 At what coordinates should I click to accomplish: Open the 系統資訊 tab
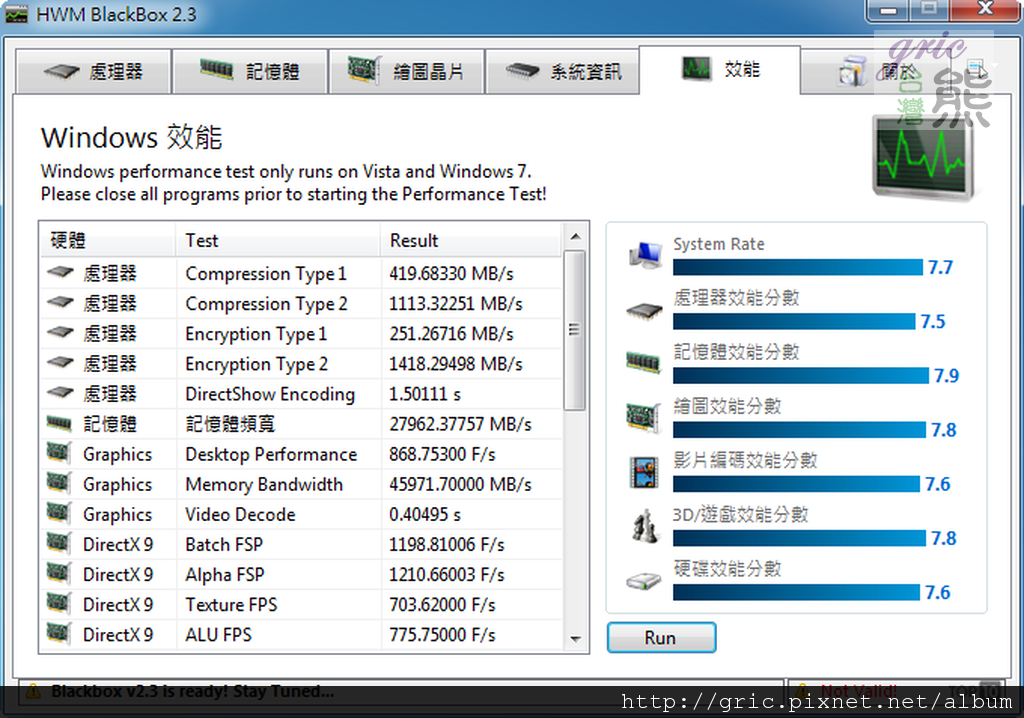pos(562,71)
